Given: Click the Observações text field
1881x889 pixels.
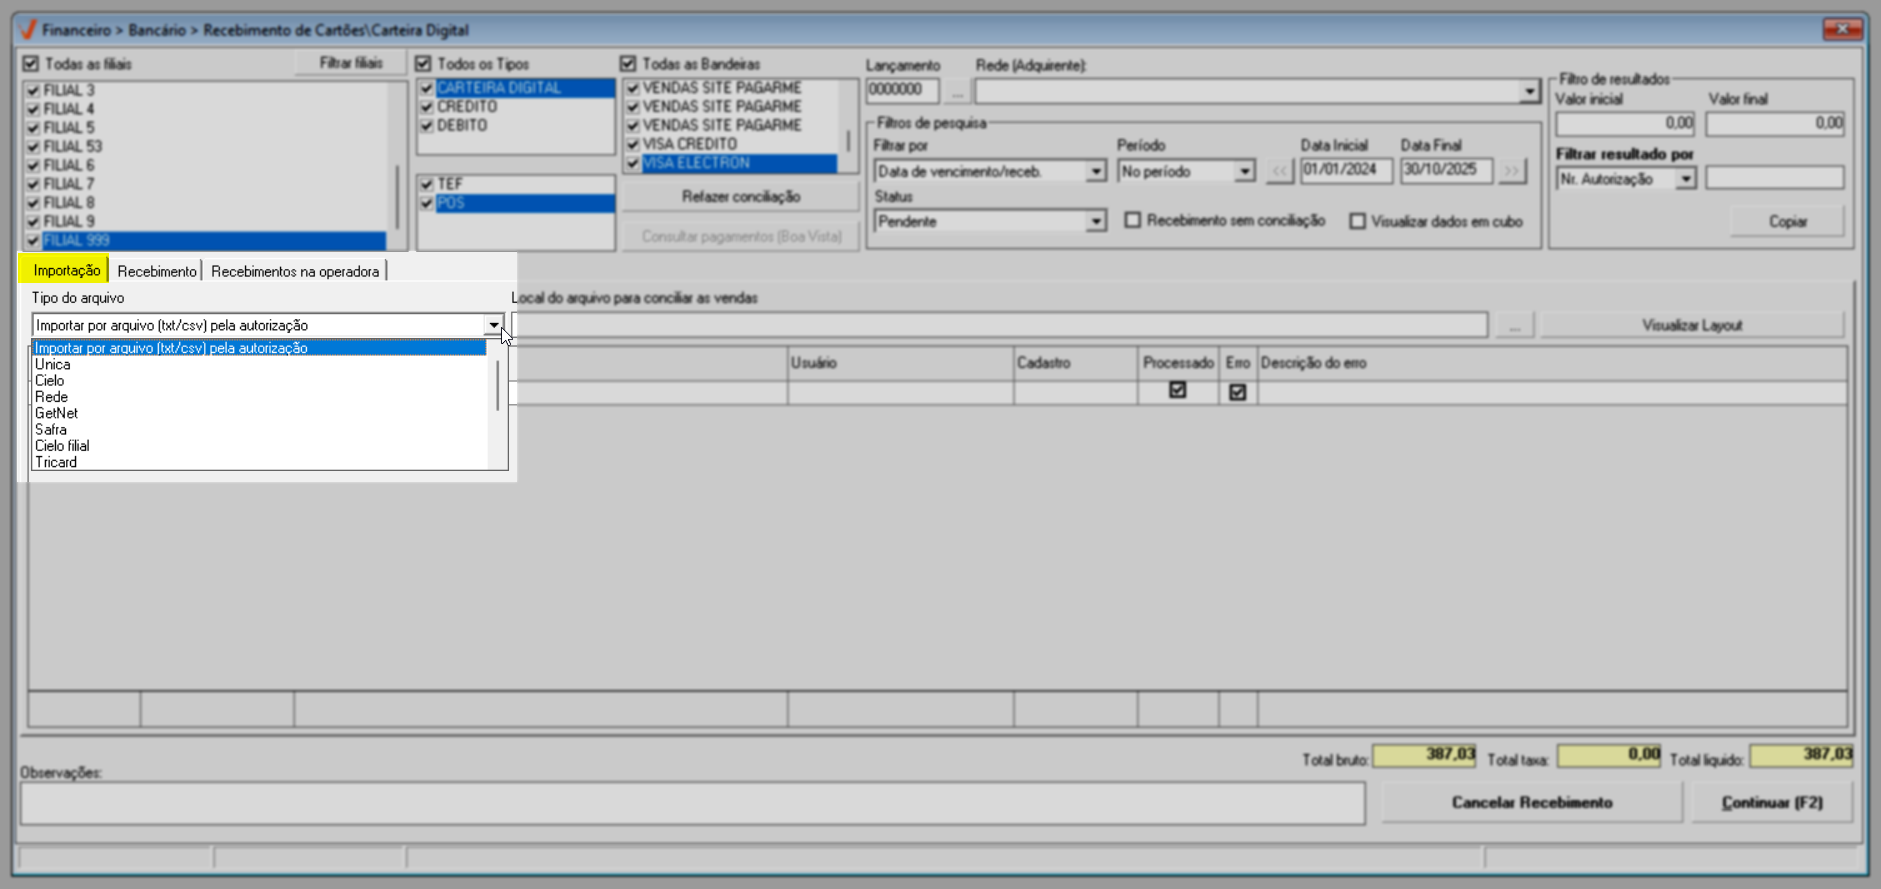Looking at the screenshot, I should tap(692, 804).
